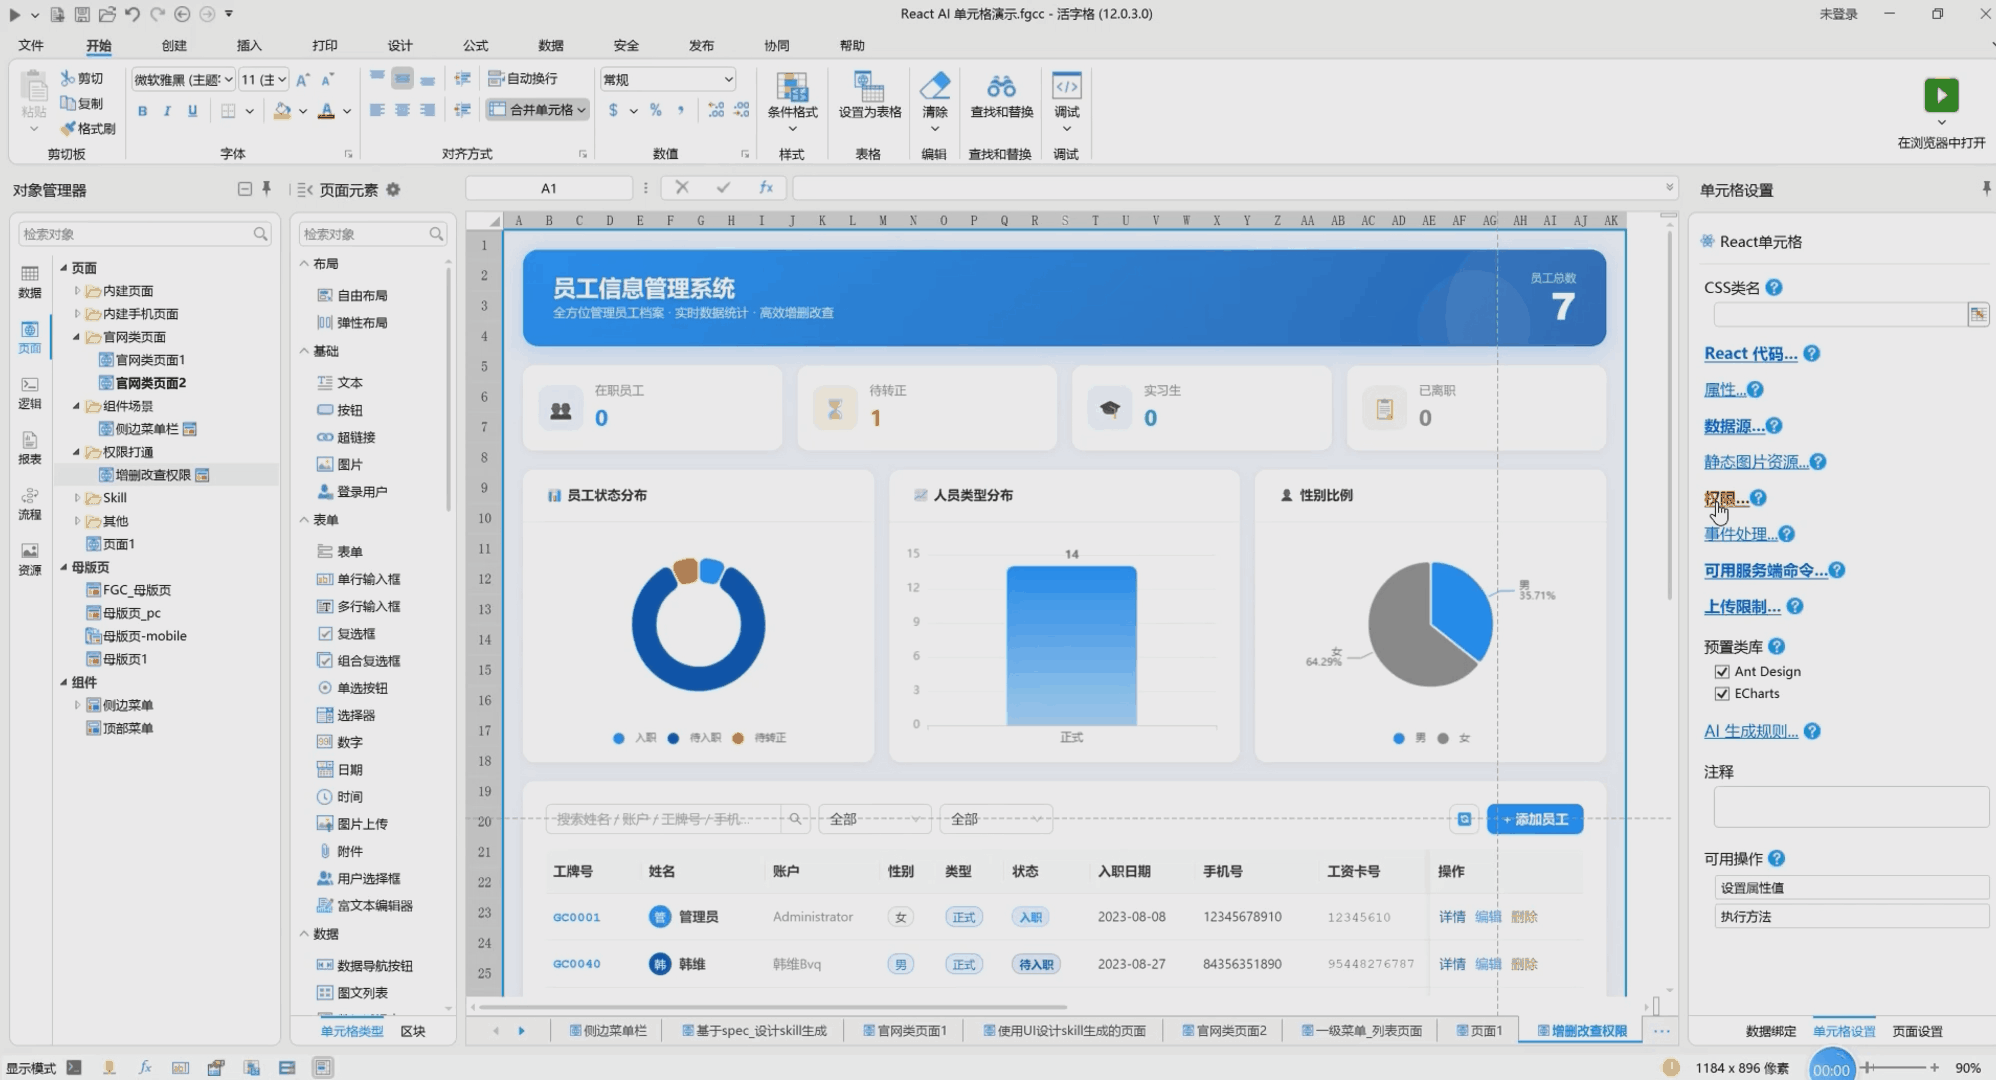The height and width of the screenshot is (1080, 1996).
Task: Click the CSS类名 help question icon
Action: [x=1774, y=287]
